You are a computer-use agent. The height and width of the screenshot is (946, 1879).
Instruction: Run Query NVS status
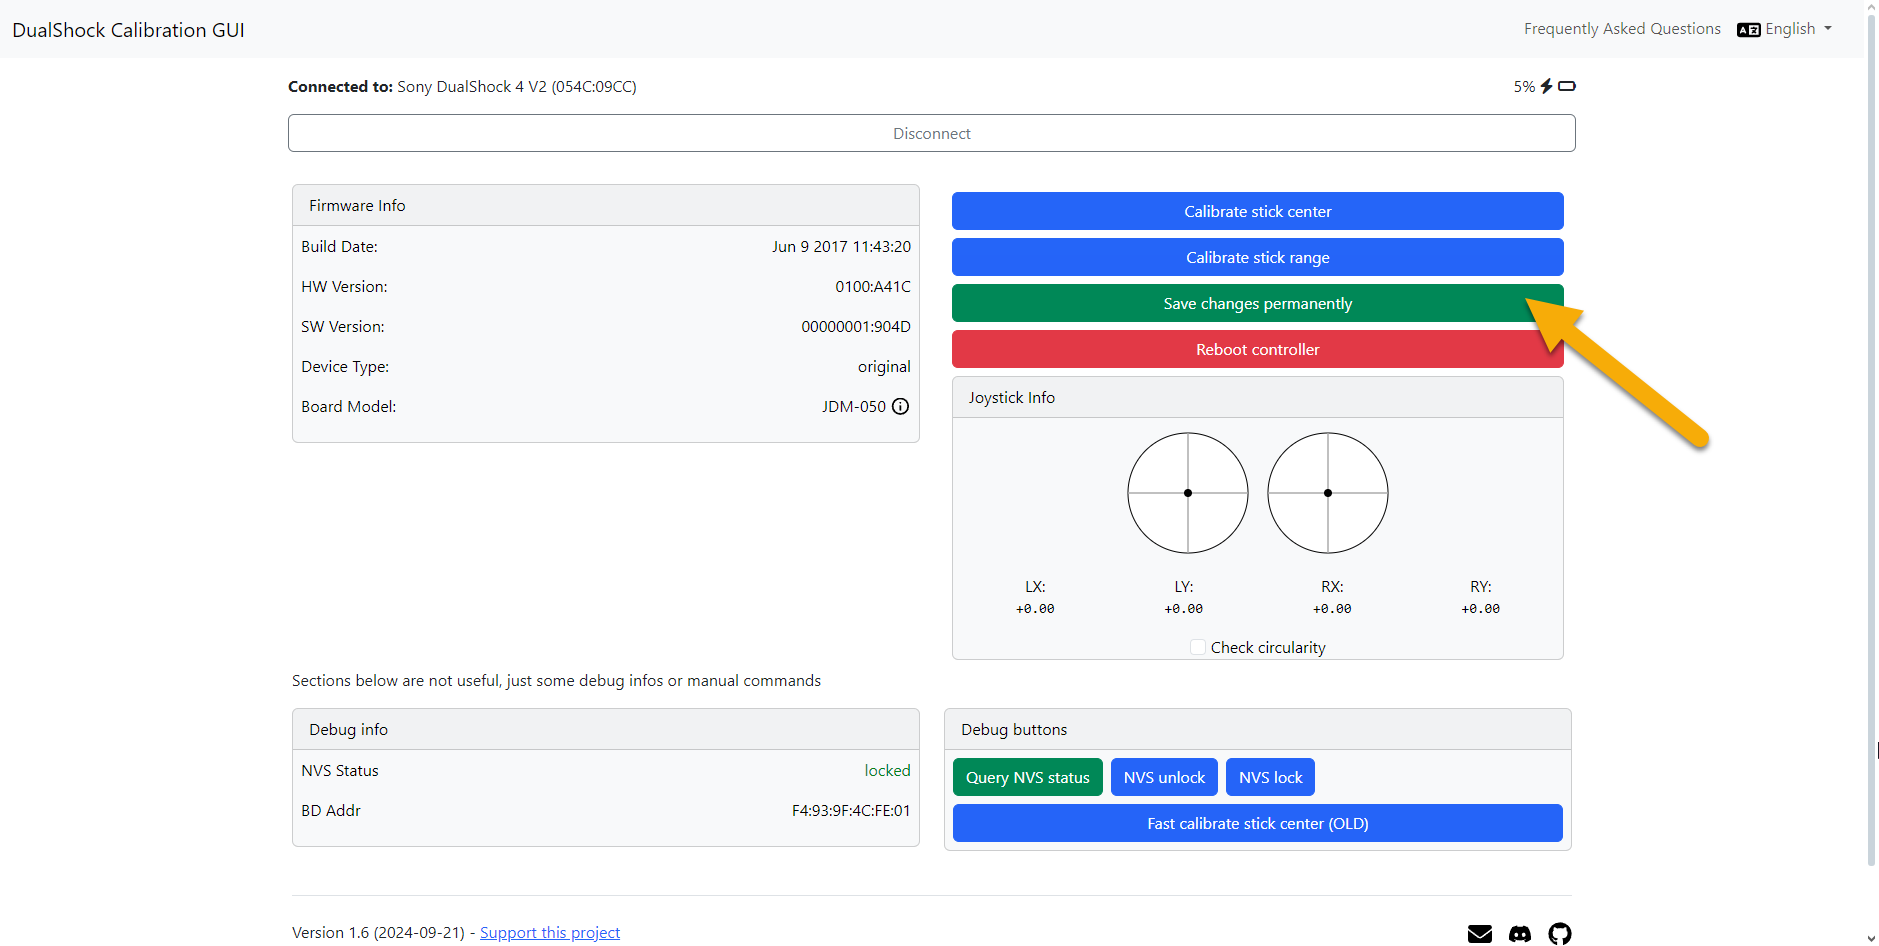(1027, 777)
